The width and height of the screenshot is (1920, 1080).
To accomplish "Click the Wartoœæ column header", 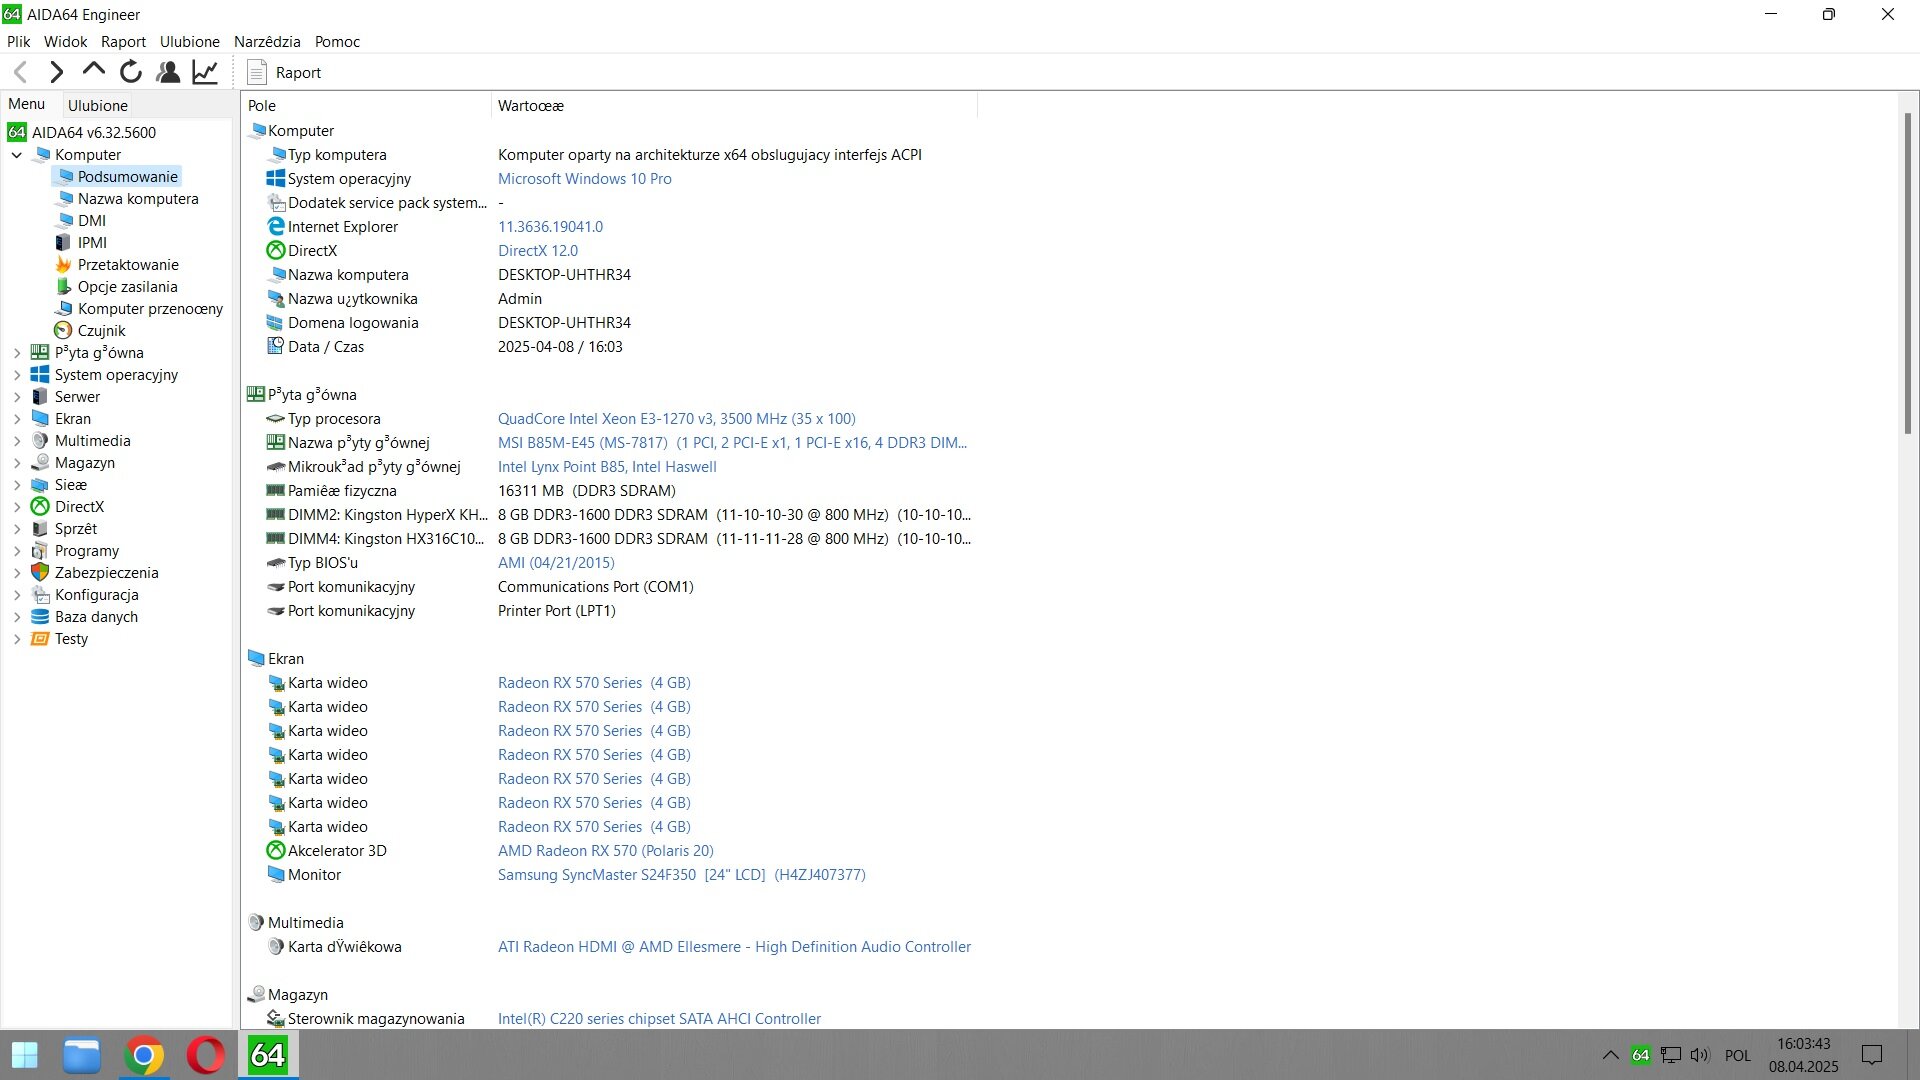I will [734, 105].
